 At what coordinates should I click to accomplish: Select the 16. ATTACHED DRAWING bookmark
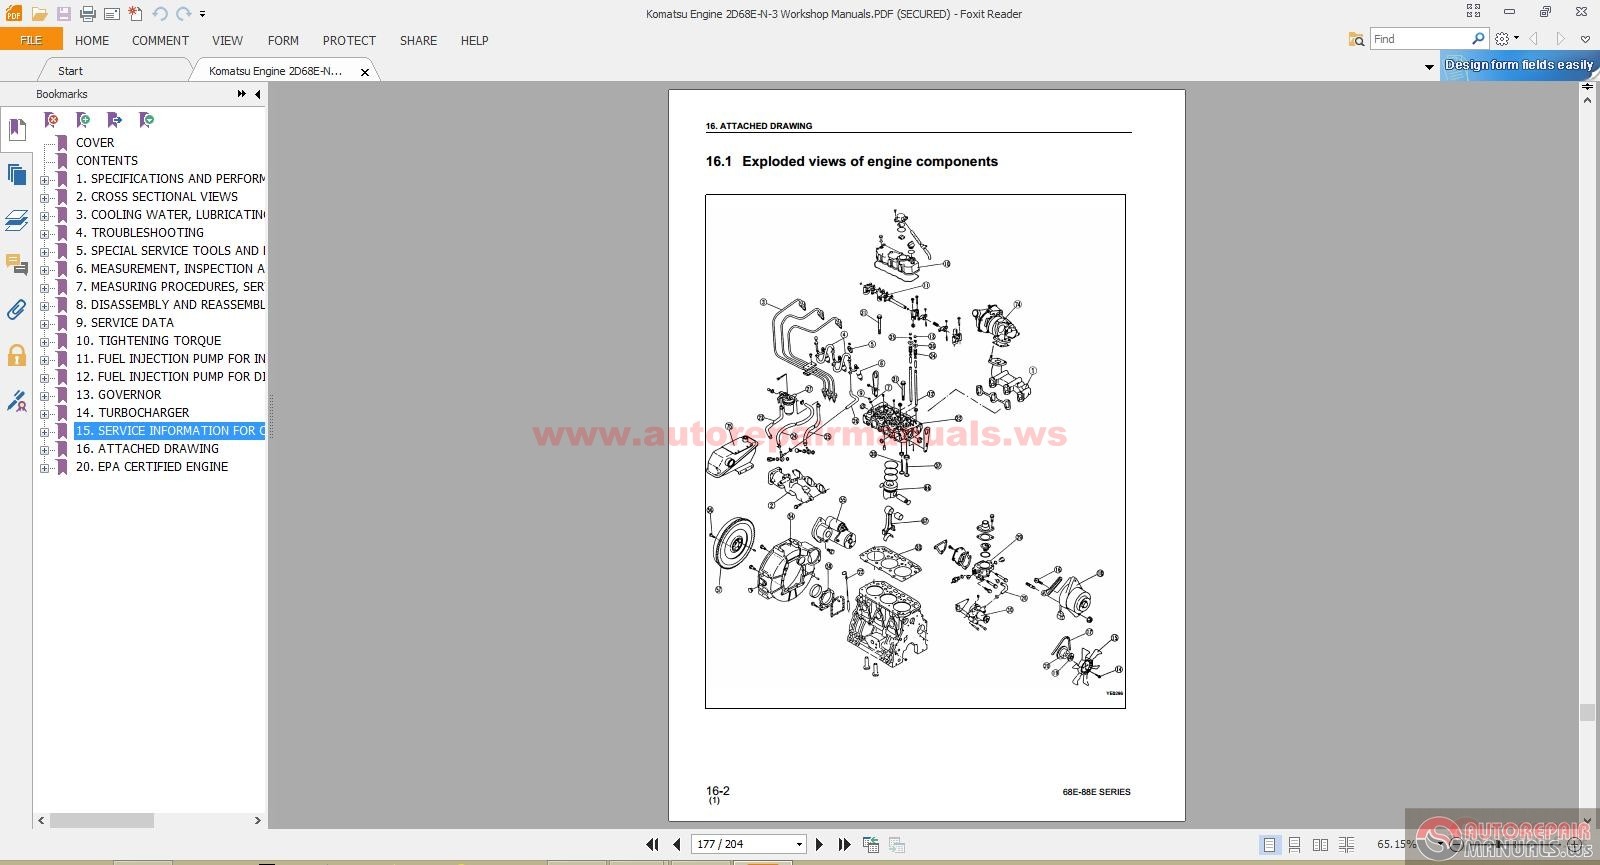(x=147, y=449)
